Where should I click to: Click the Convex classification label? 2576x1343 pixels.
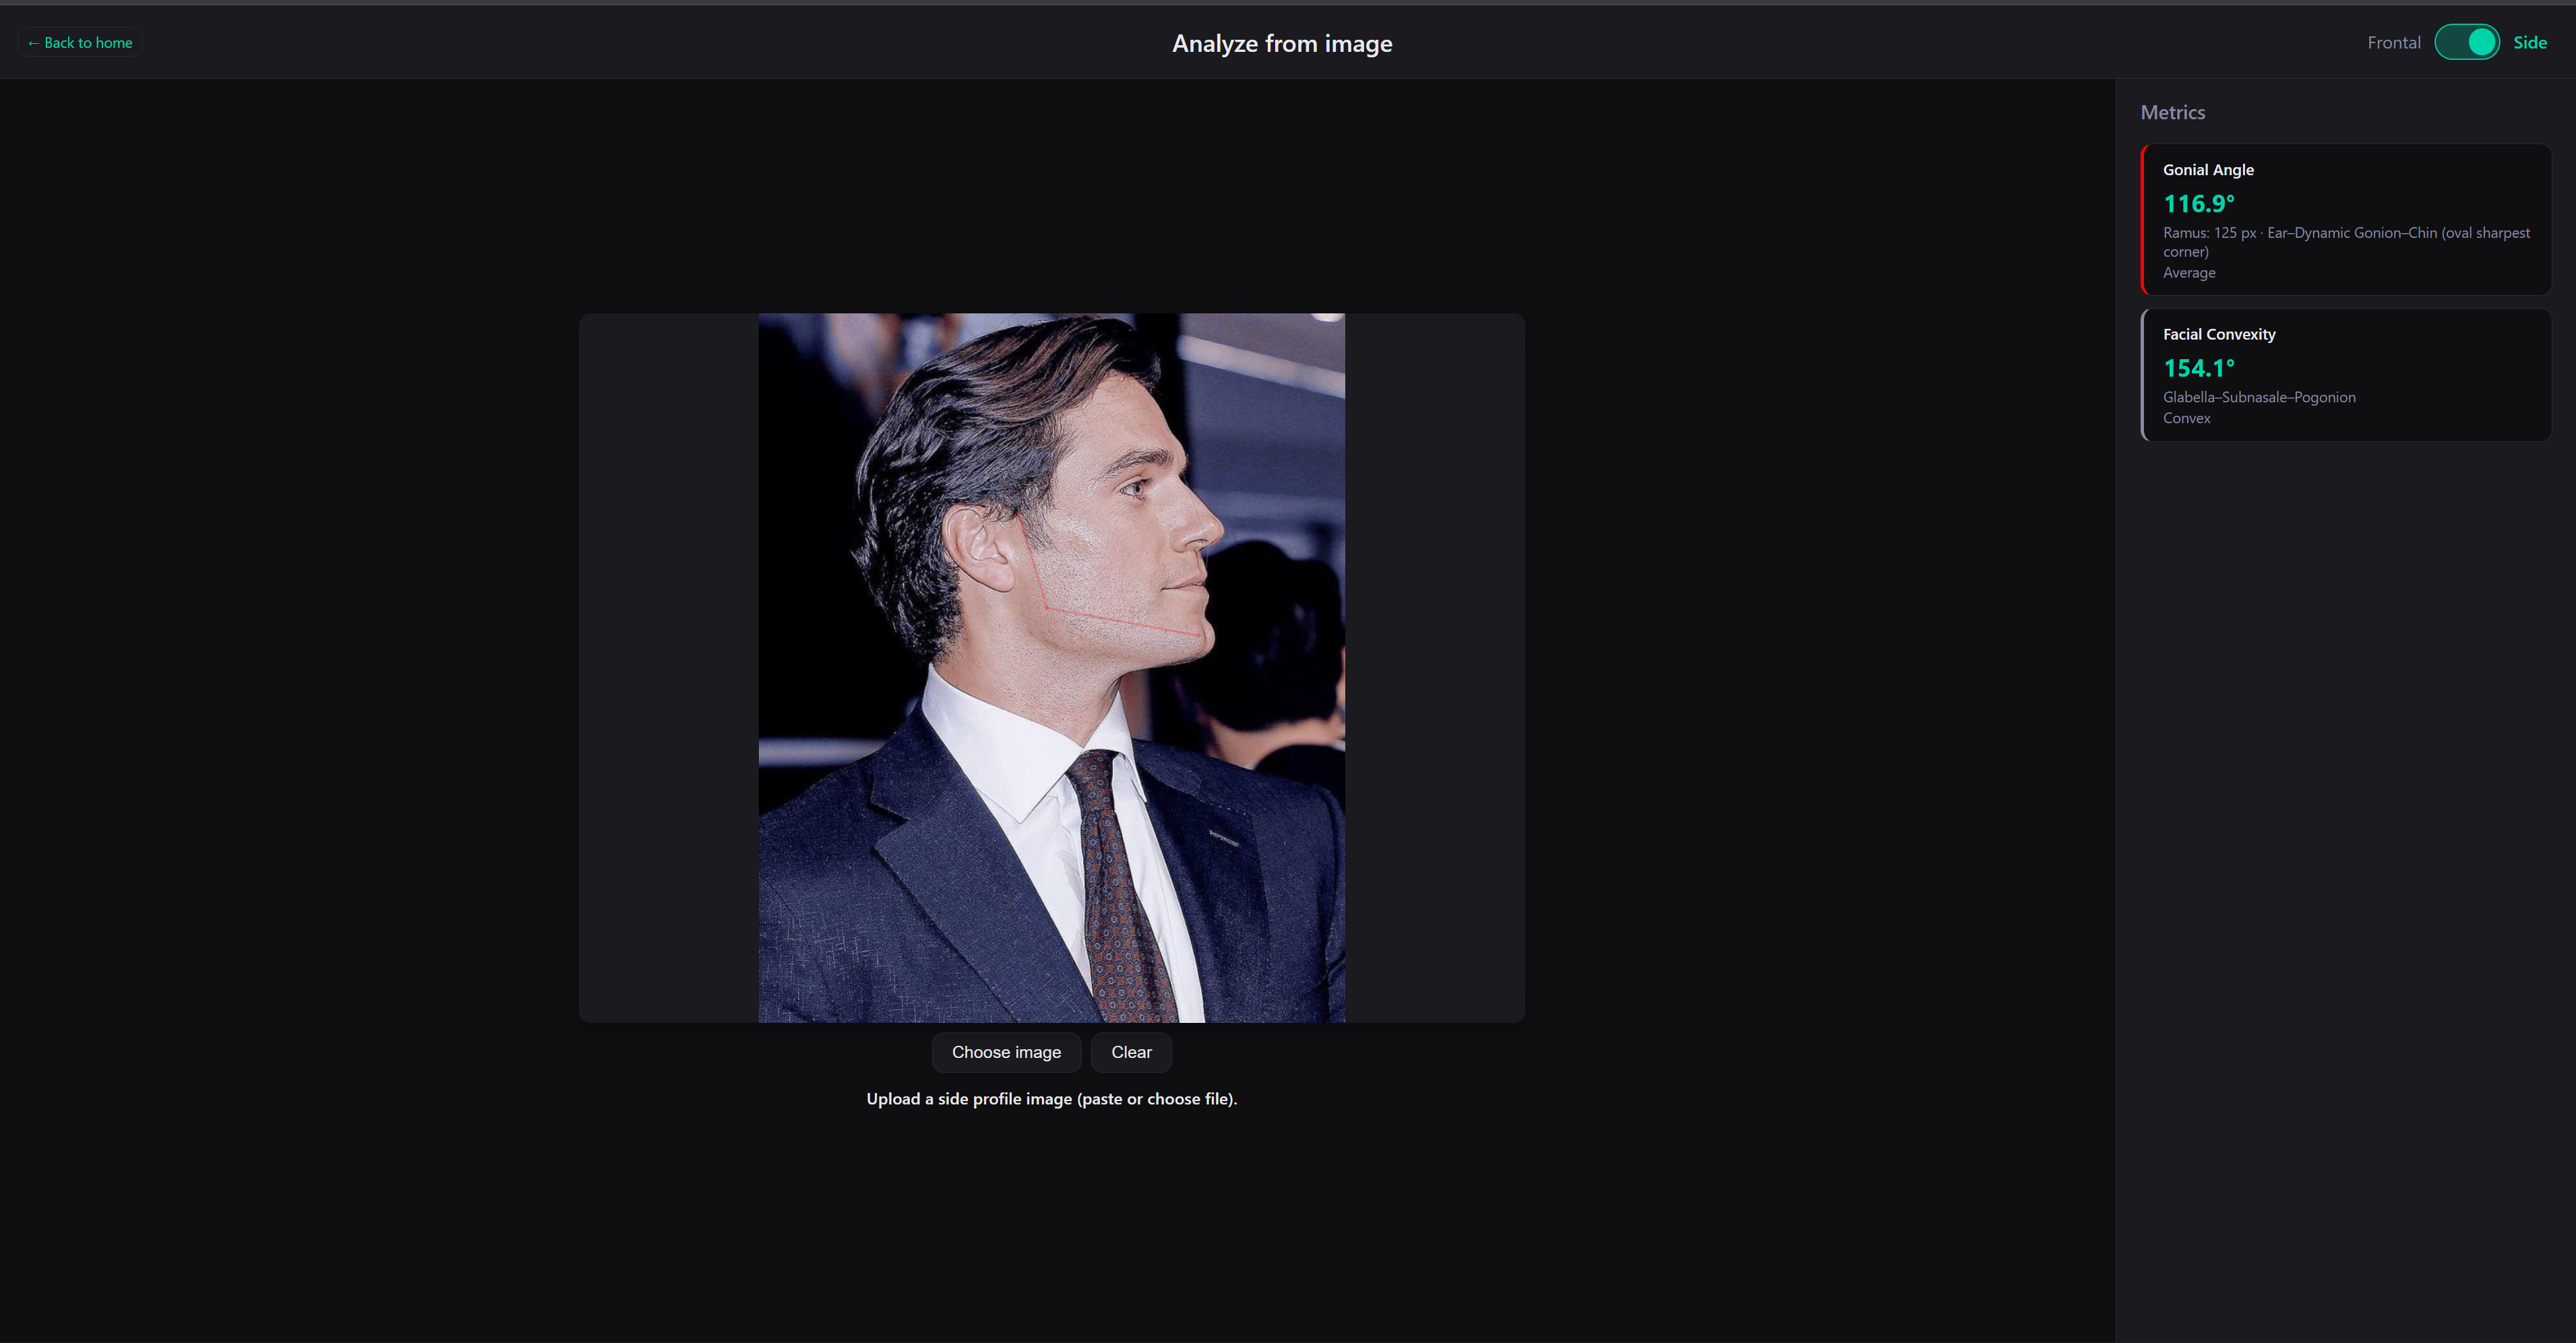click(2186, 419)
